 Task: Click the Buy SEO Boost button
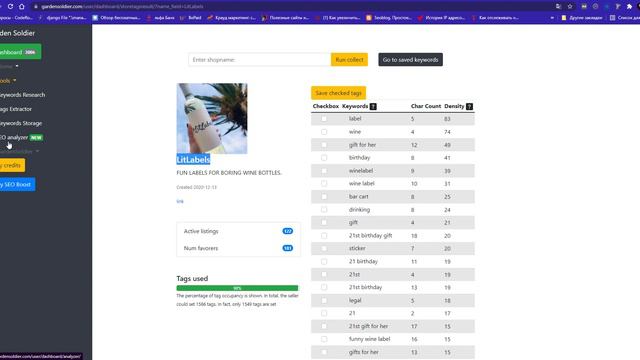click(18, 184)
